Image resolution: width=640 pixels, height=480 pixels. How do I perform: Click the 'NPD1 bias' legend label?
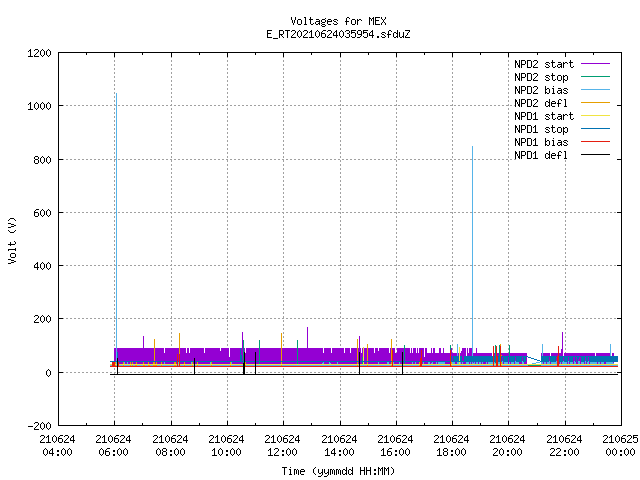541,142
